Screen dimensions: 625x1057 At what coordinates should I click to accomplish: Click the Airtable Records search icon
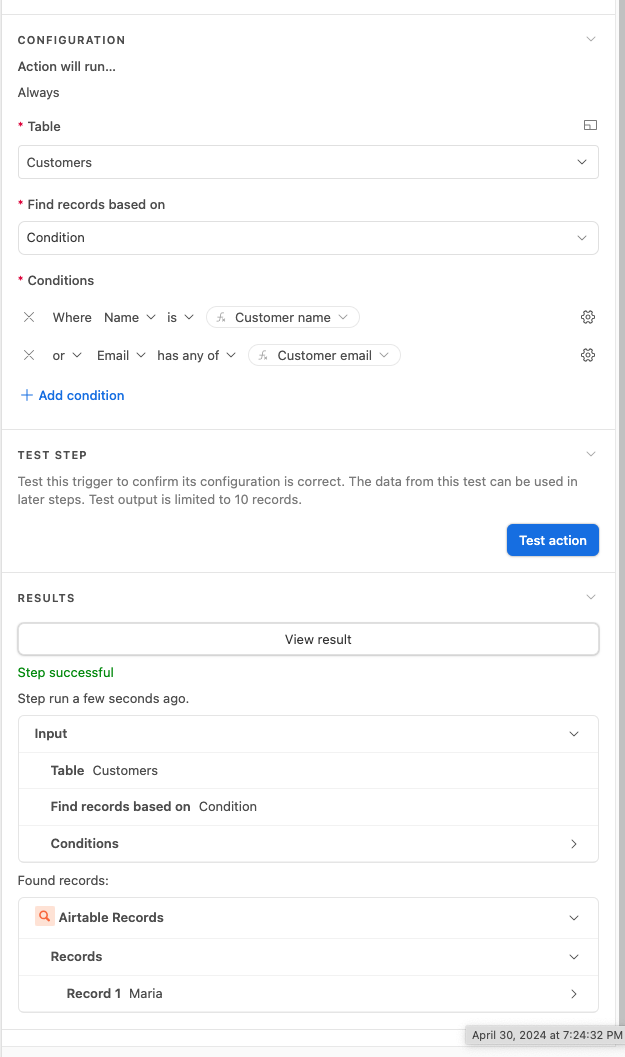coord(44,916)
